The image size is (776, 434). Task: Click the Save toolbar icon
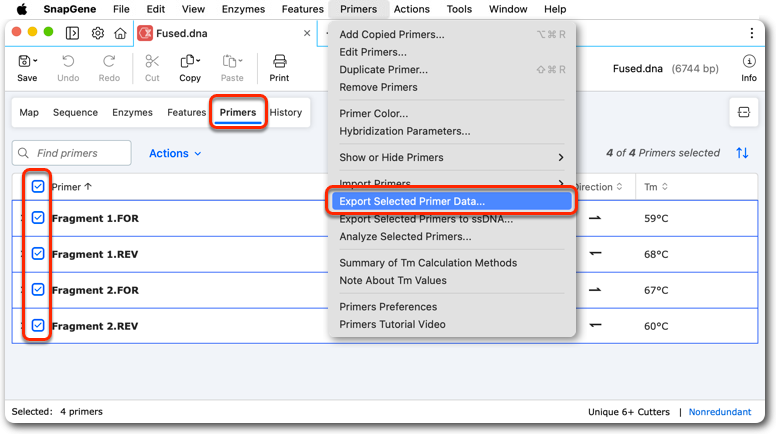coord(24,61)
